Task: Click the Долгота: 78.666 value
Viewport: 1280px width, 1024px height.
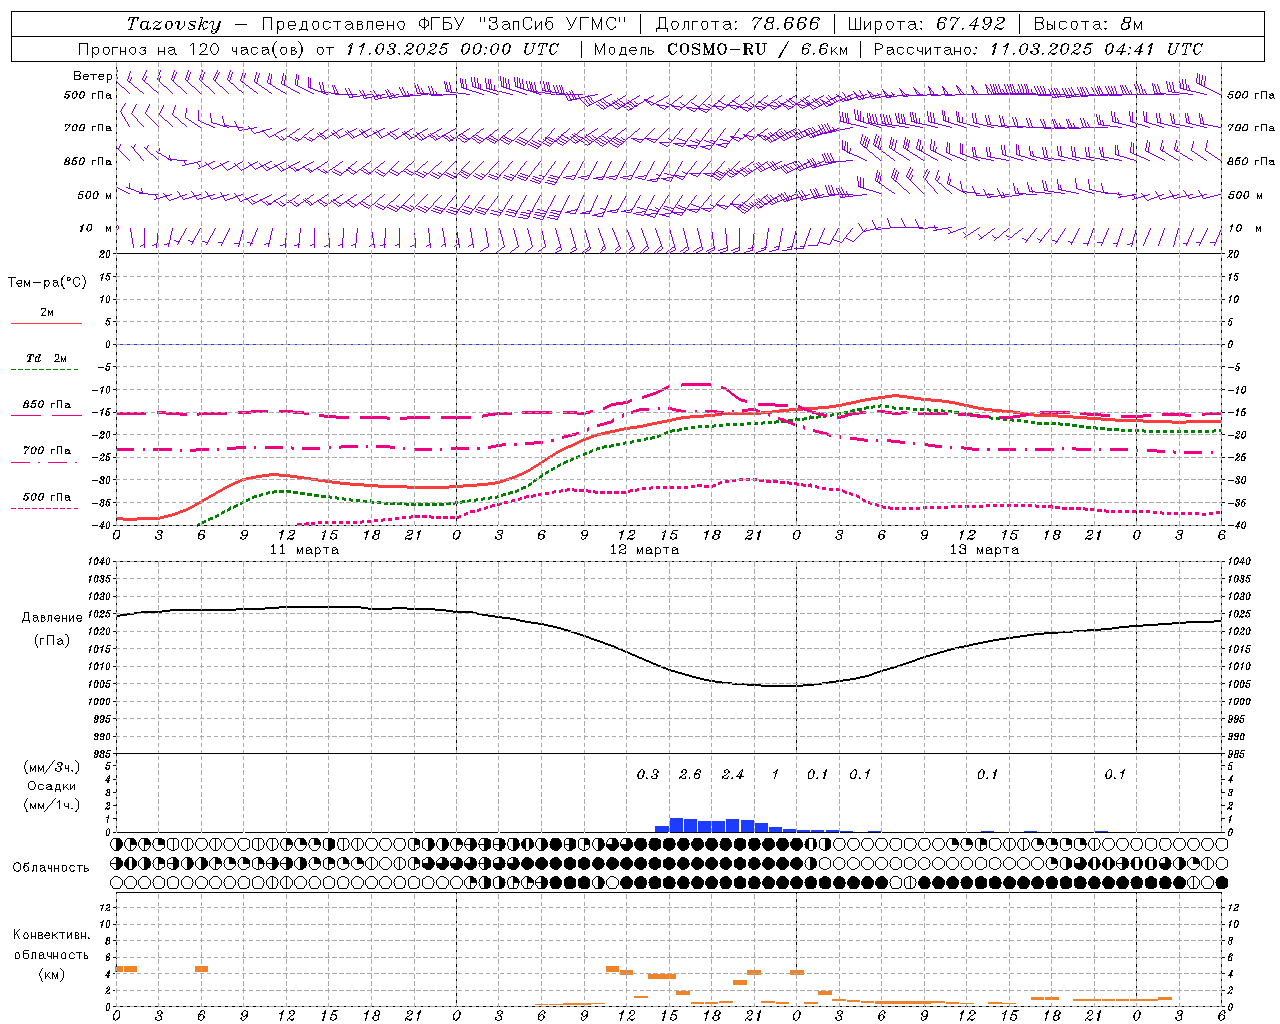Action: point(737,24)
